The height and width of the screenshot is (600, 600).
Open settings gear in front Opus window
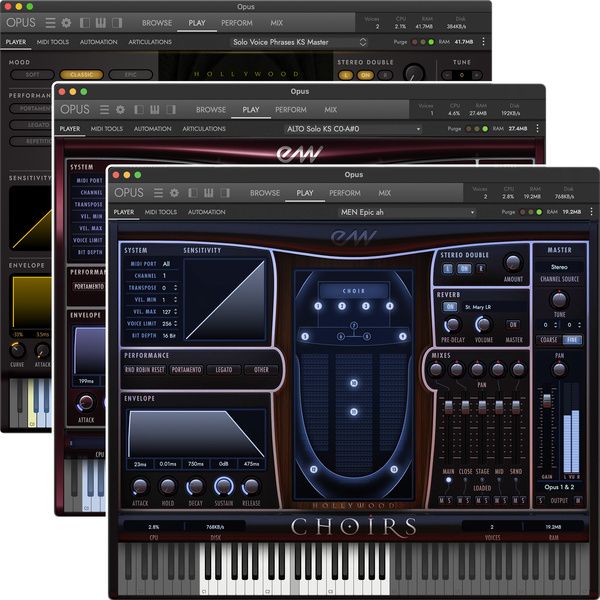pos(174,192)
